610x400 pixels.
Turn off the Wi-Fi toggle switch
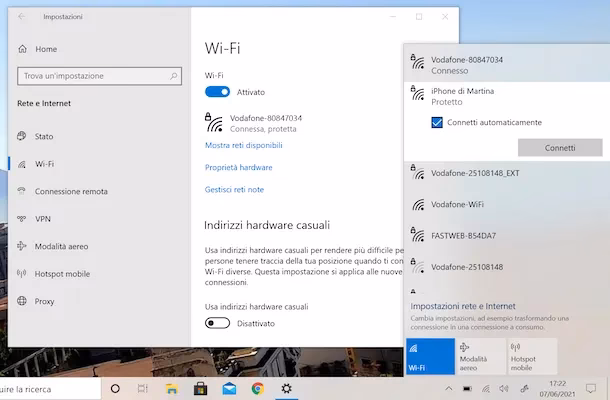tap(217, 92)
